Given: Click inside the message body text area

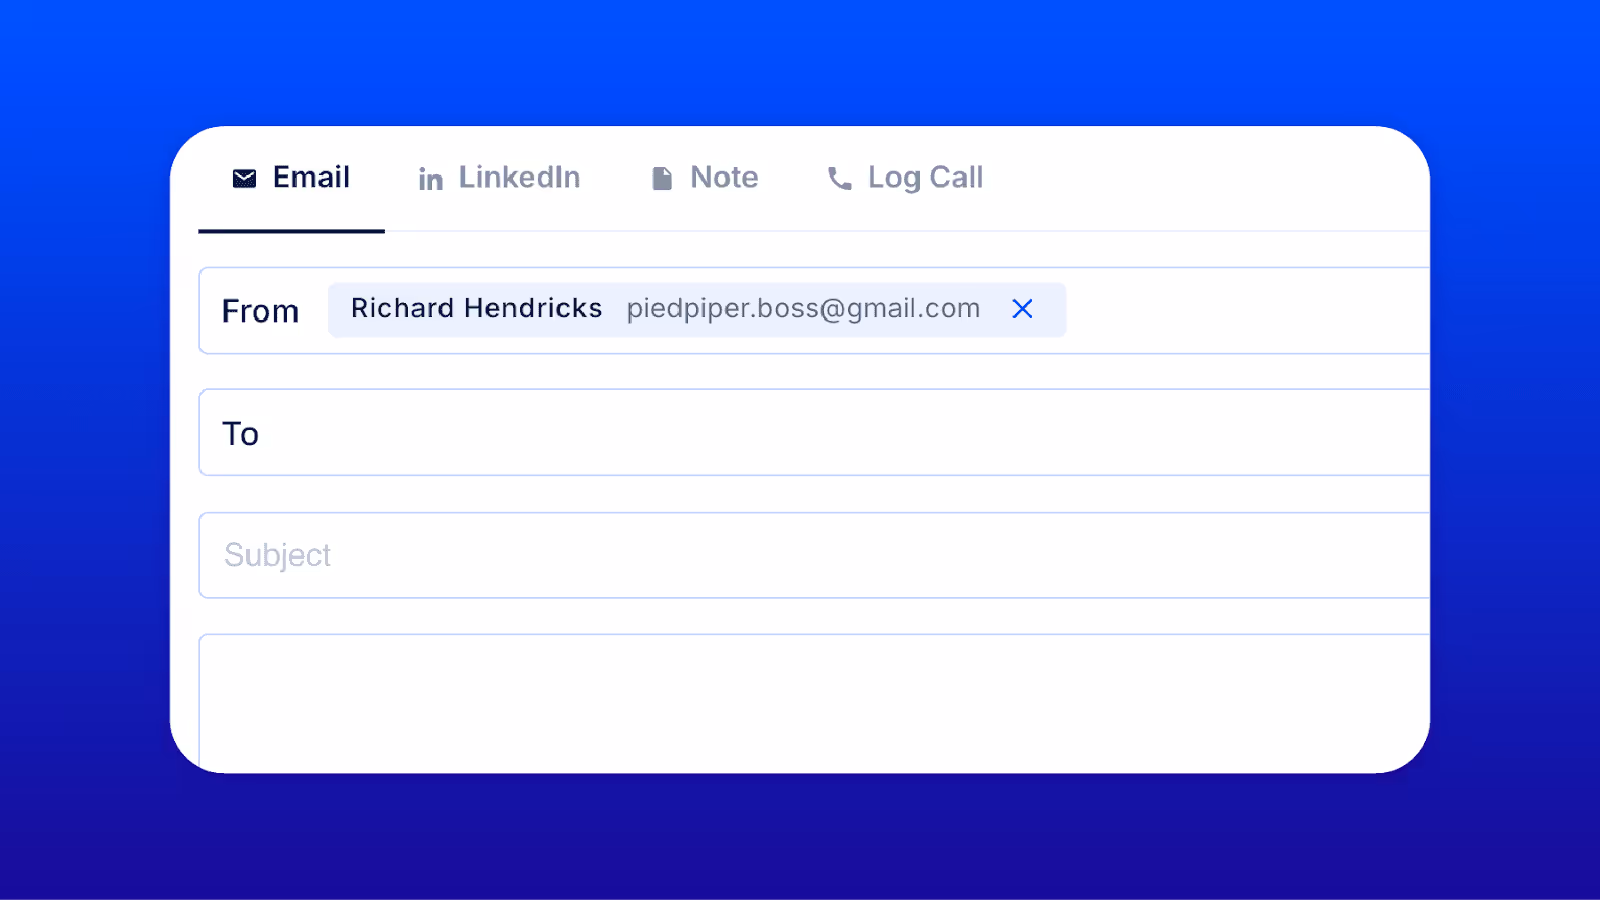Looking at the screenshot, I should (814, 703).
